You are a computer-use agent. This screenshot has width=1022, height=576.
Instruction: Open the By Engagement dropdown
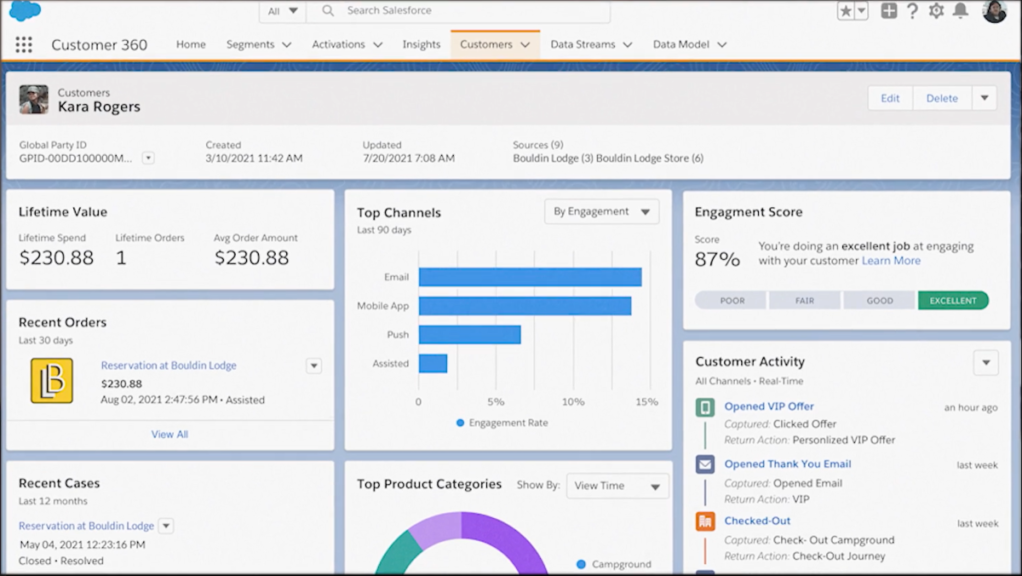(x=601, y=212)
